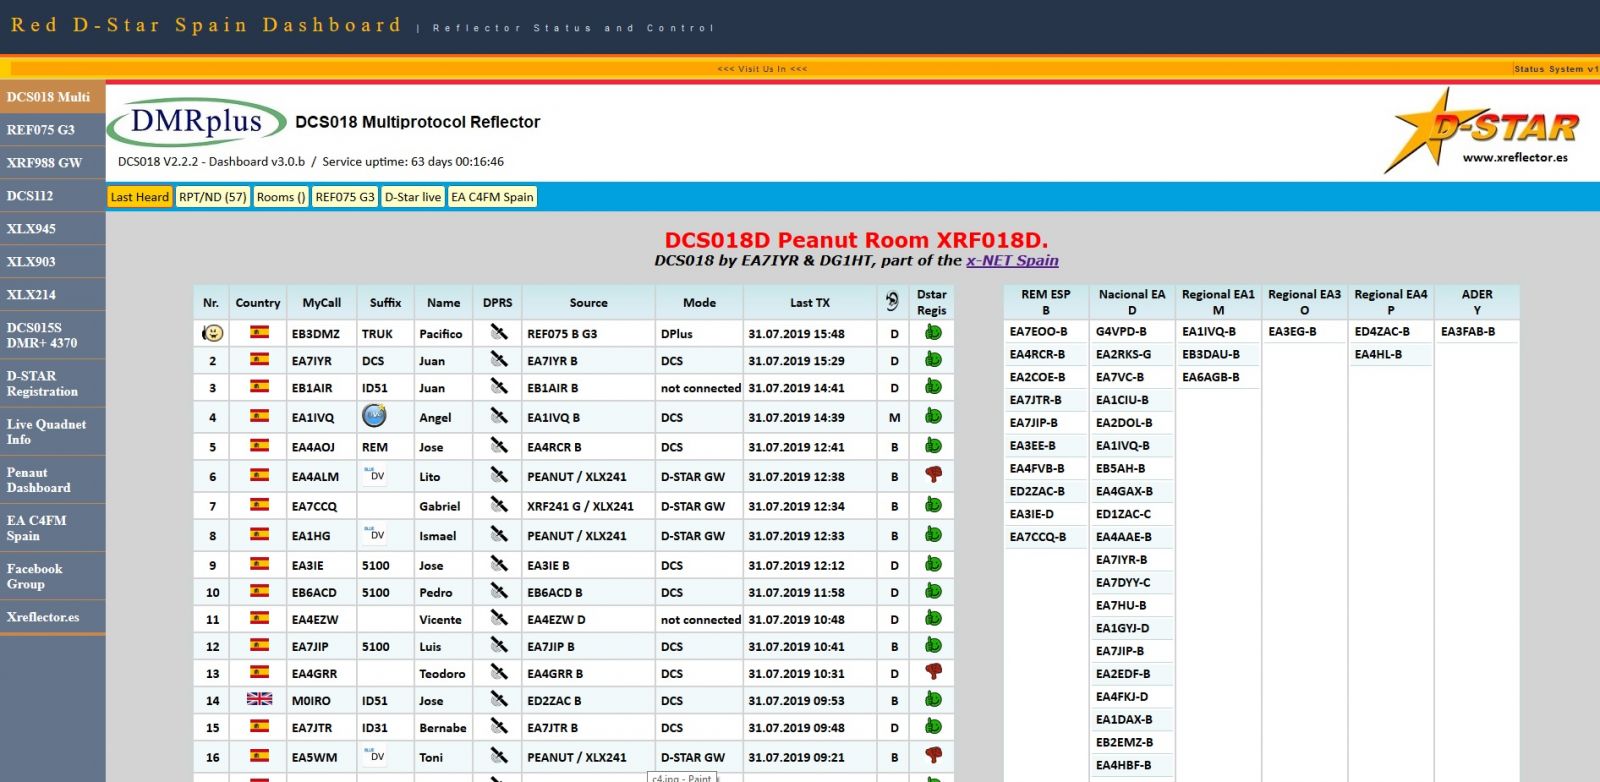Click the UK flag in M0IRO row
Viewport: 1600px width, 782px height.
coord(259,699)
